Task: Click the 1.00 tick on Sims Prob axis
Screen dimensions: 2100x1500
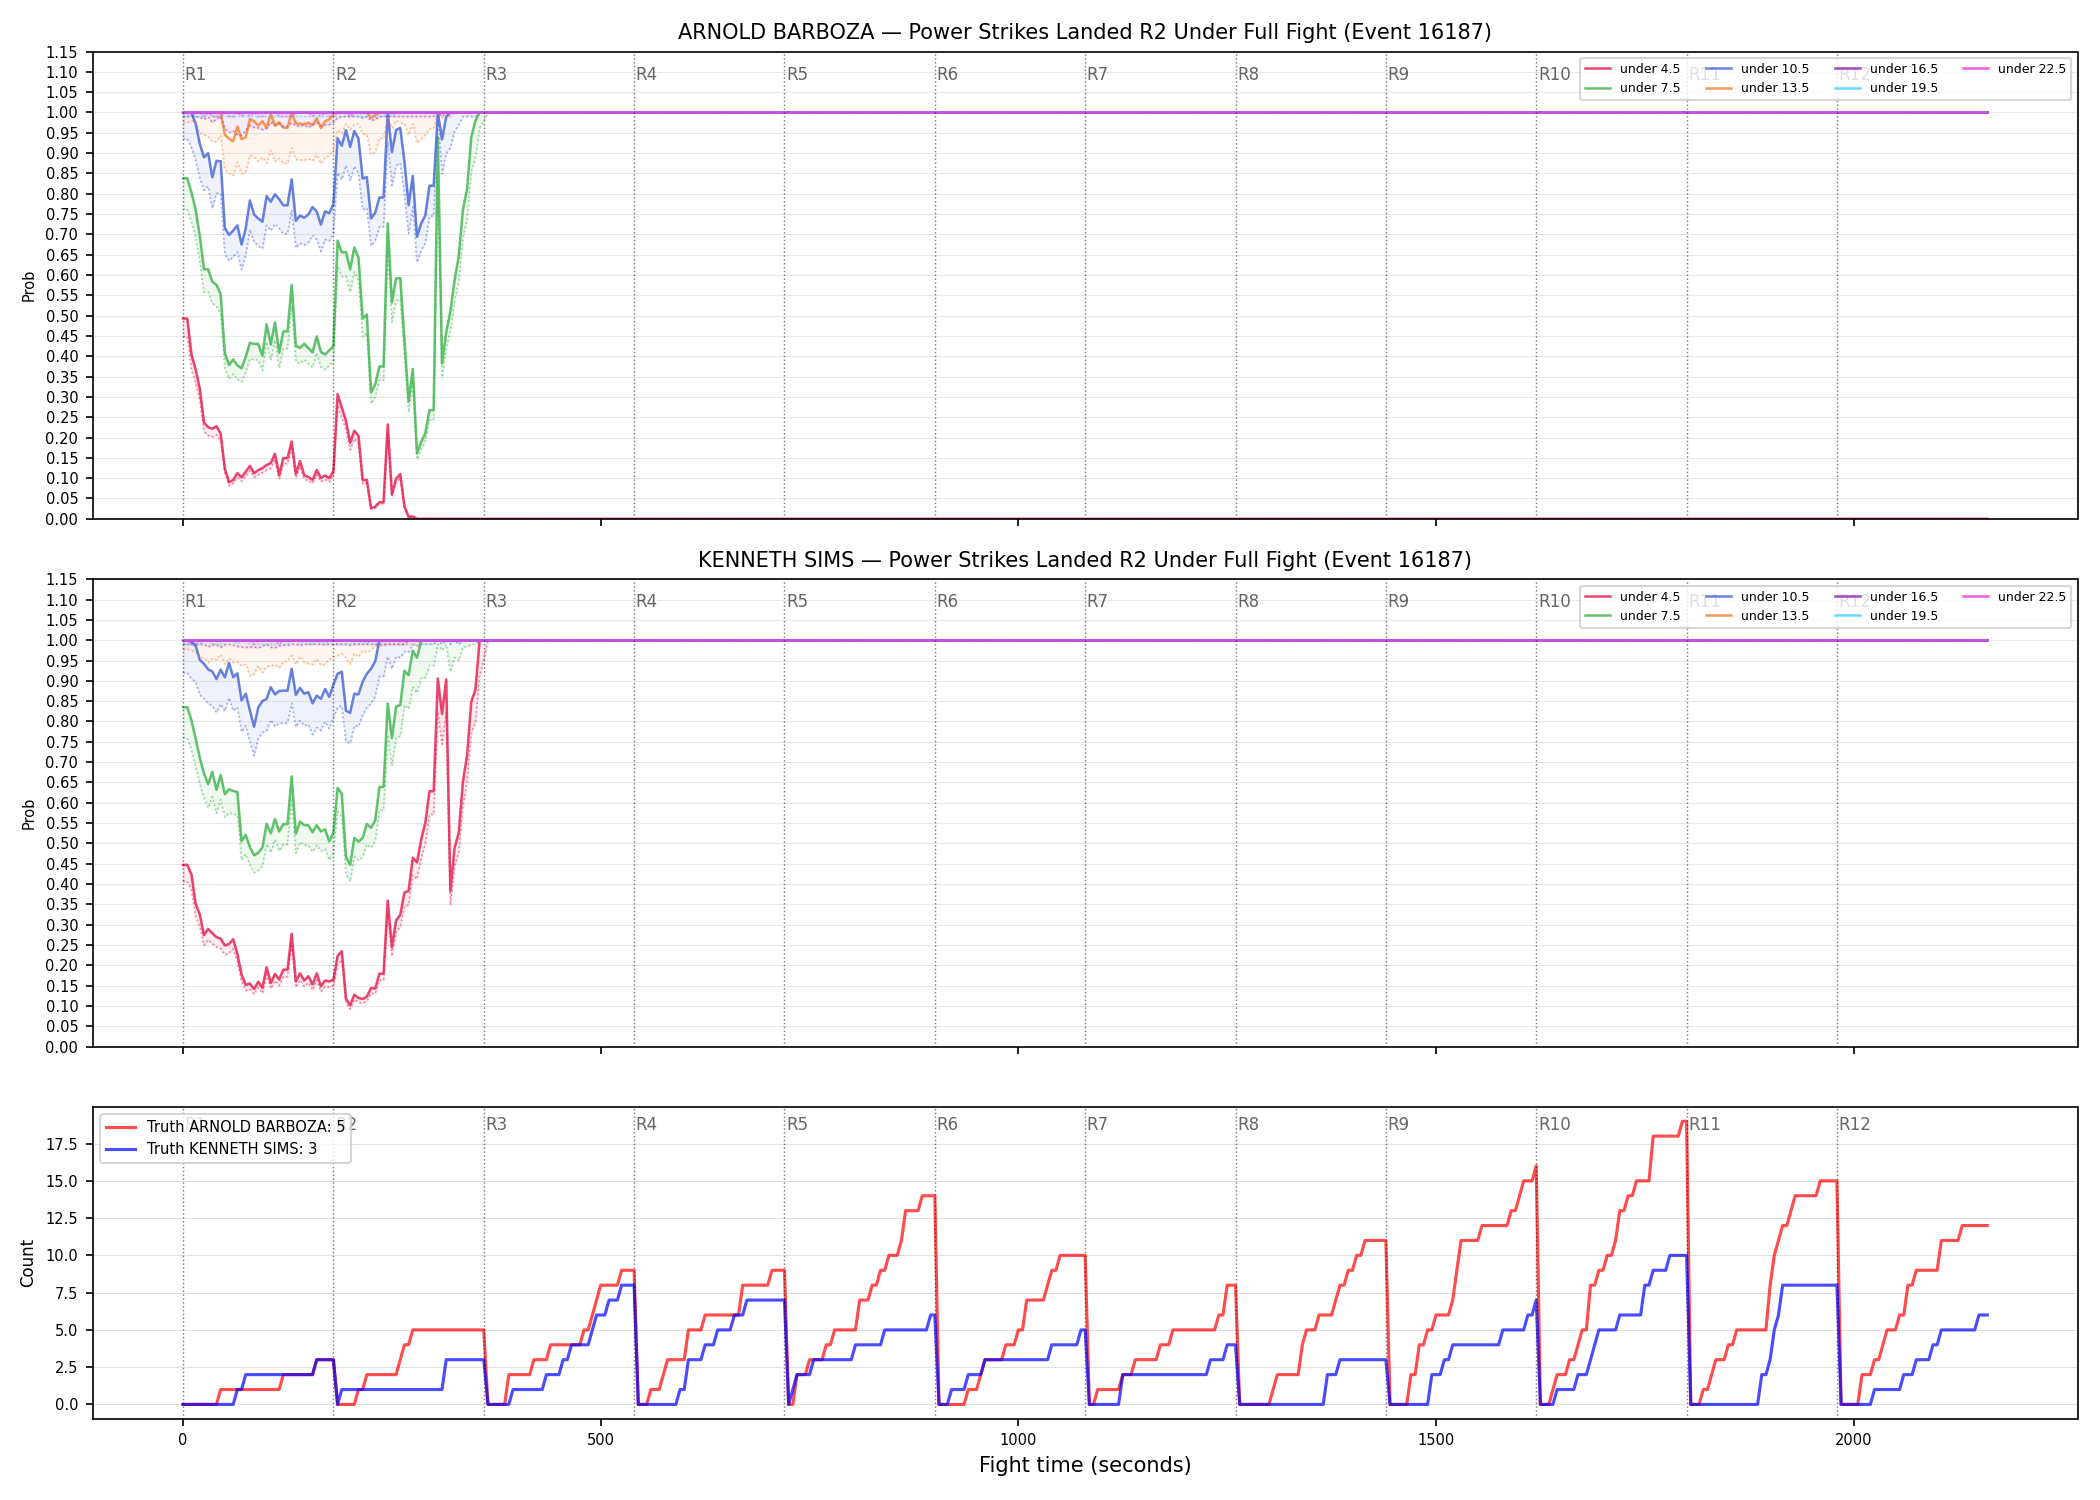Action: [62, 640]
